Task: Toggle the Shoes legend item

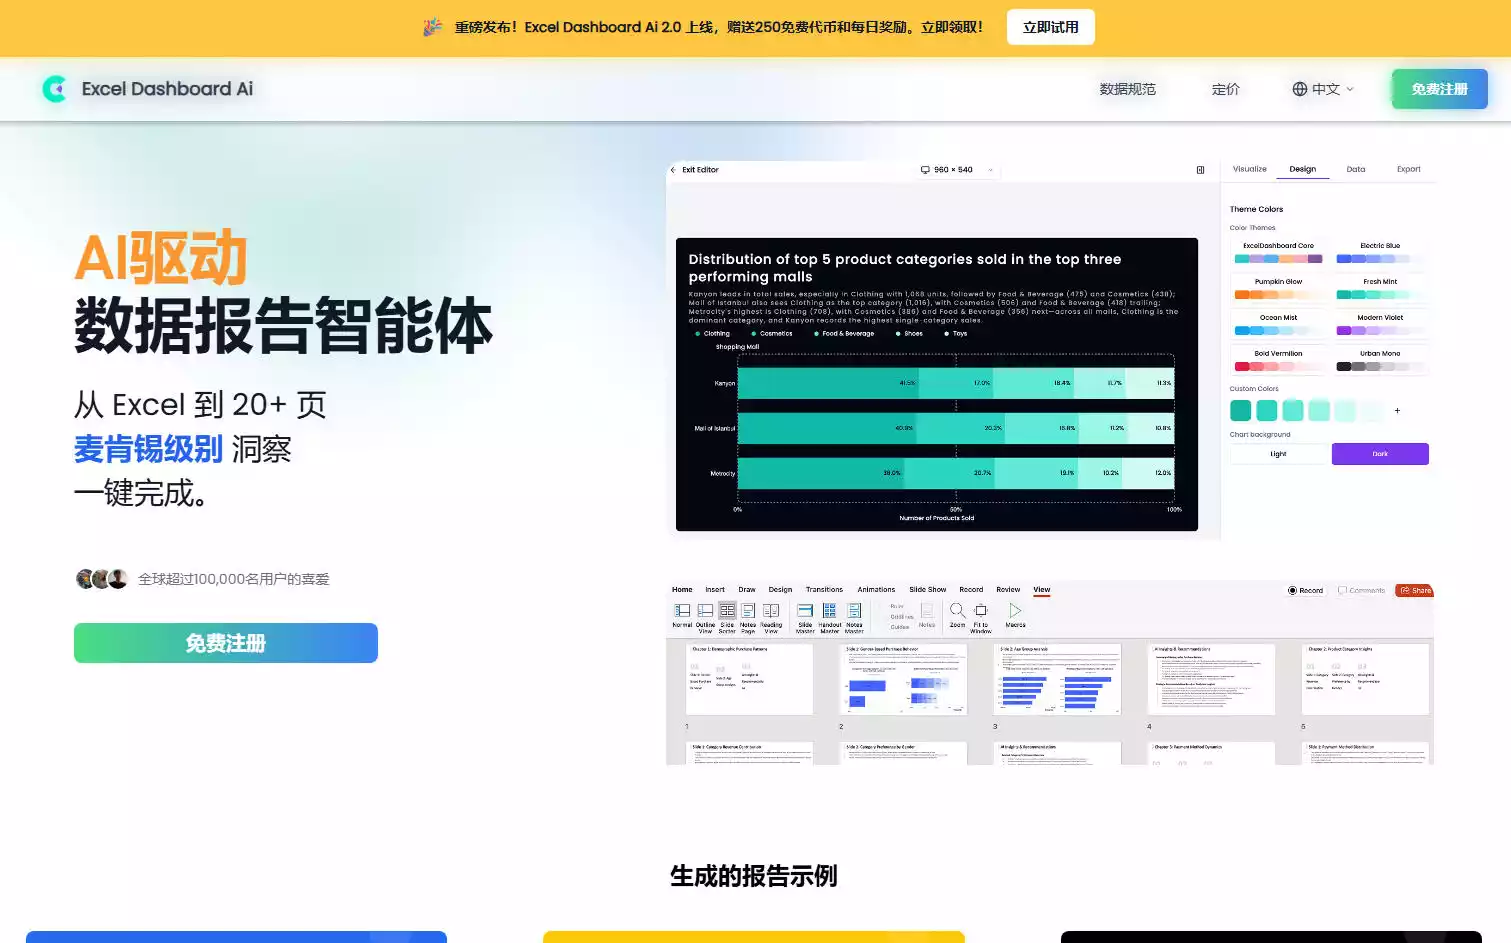Action: (909, 334)
